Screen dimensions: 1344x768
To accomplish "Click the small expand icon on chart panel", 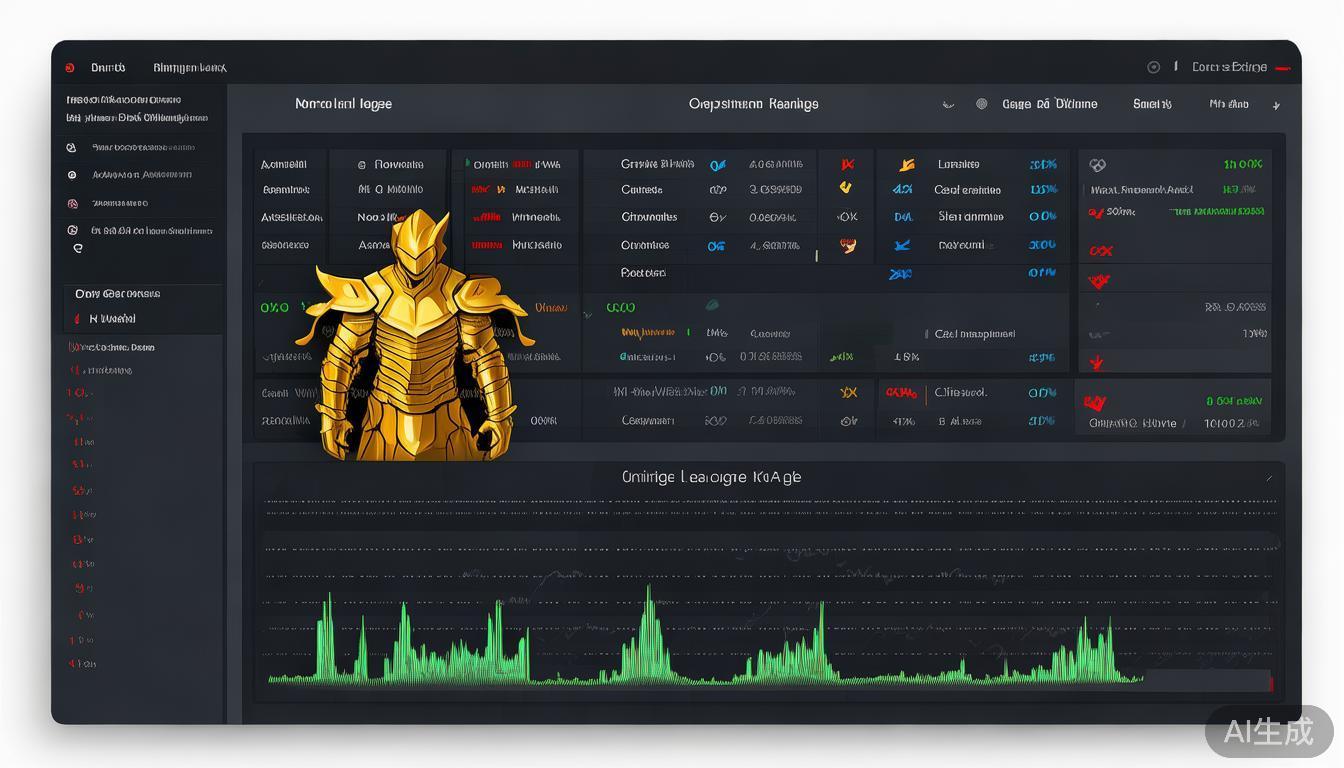I will (x=1270, y=477).
